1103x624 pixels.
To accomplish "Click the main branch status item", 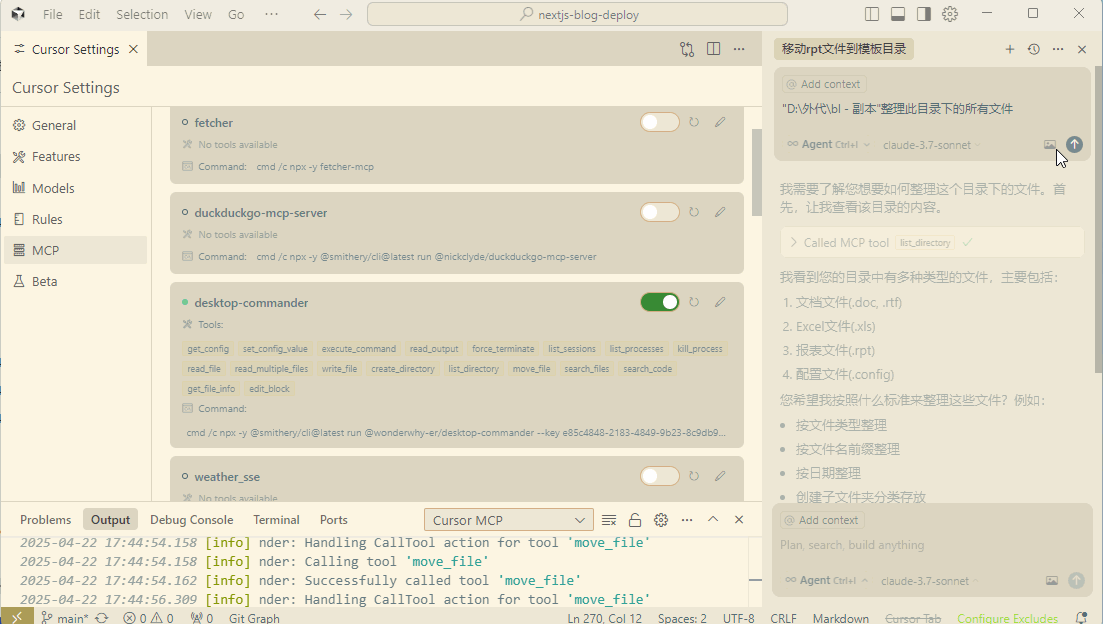I will (64, 618).
